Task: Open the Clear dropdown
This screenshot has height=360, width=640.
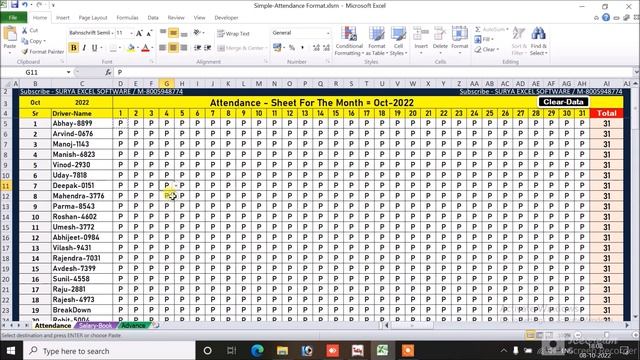Action: (498, 49)
